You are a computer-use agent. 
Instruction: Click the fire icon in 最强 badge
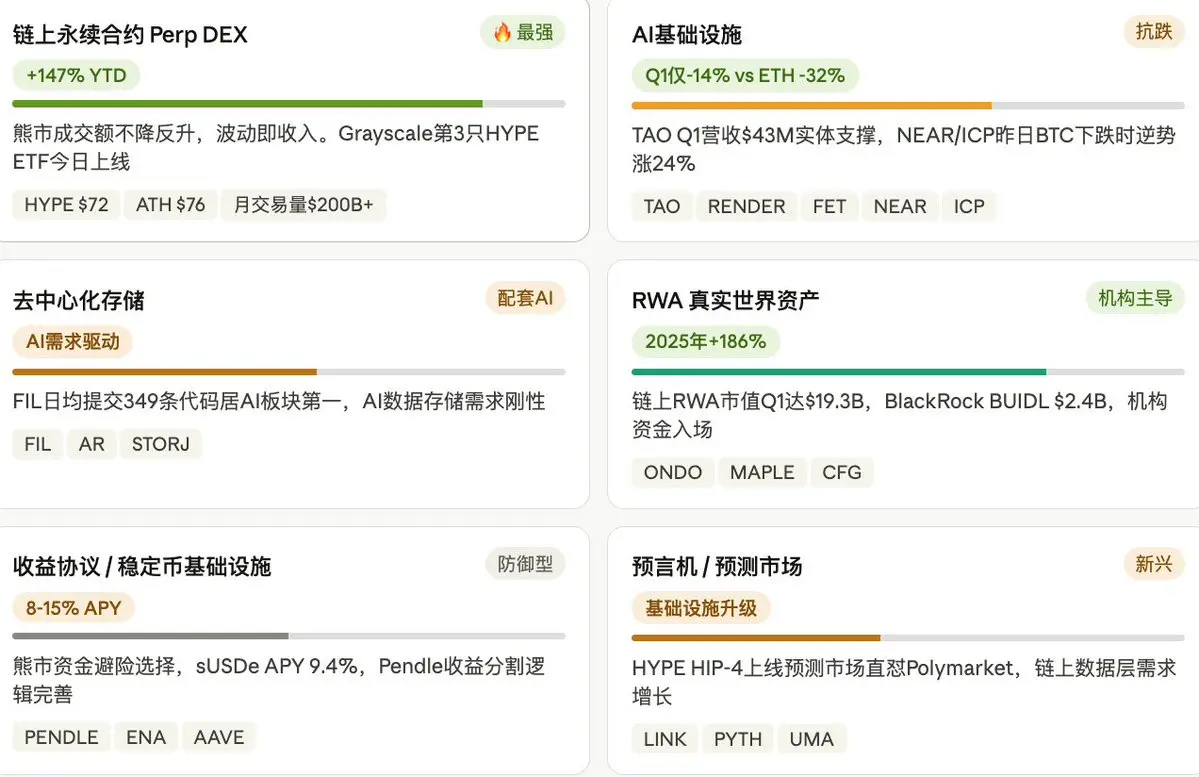point(502,32)
